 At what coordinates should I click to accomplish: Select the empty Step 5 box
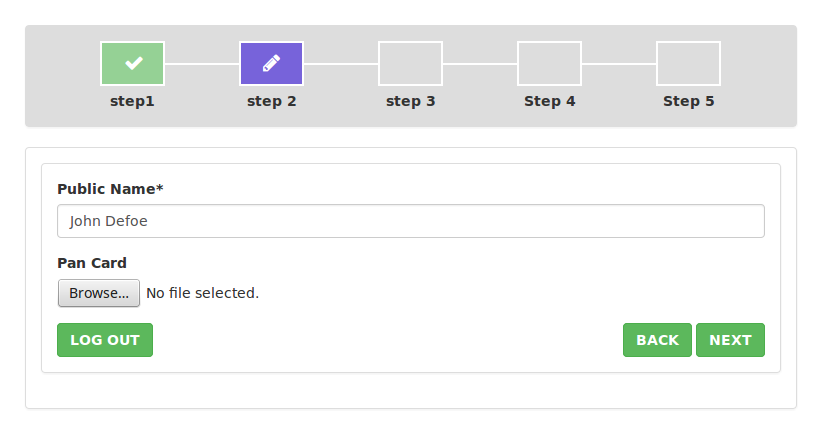(x=688, y=63)
